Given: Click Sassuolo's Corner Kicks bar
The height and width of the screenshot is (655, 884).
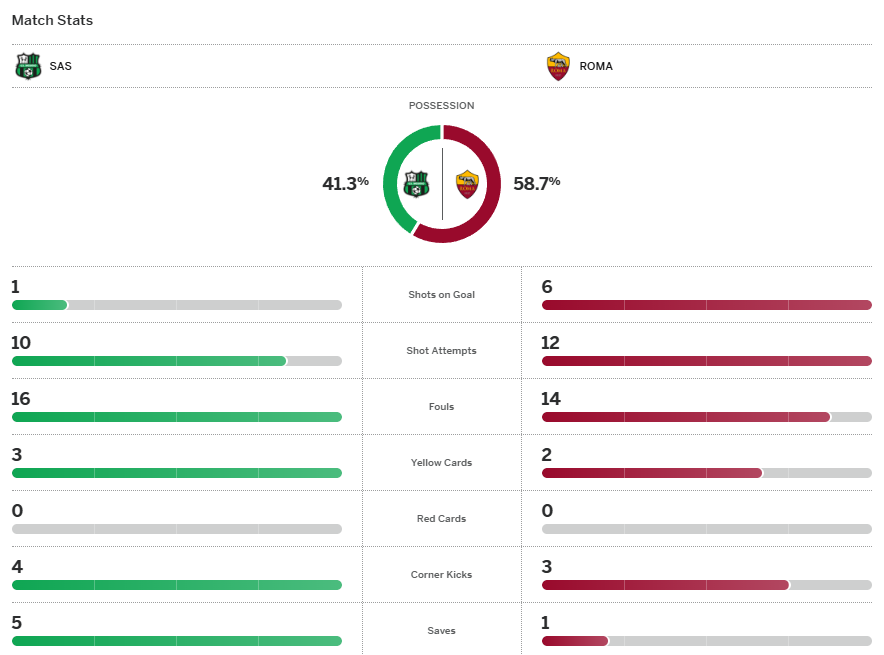Looking at the screenshot, I should coord(176,585).
